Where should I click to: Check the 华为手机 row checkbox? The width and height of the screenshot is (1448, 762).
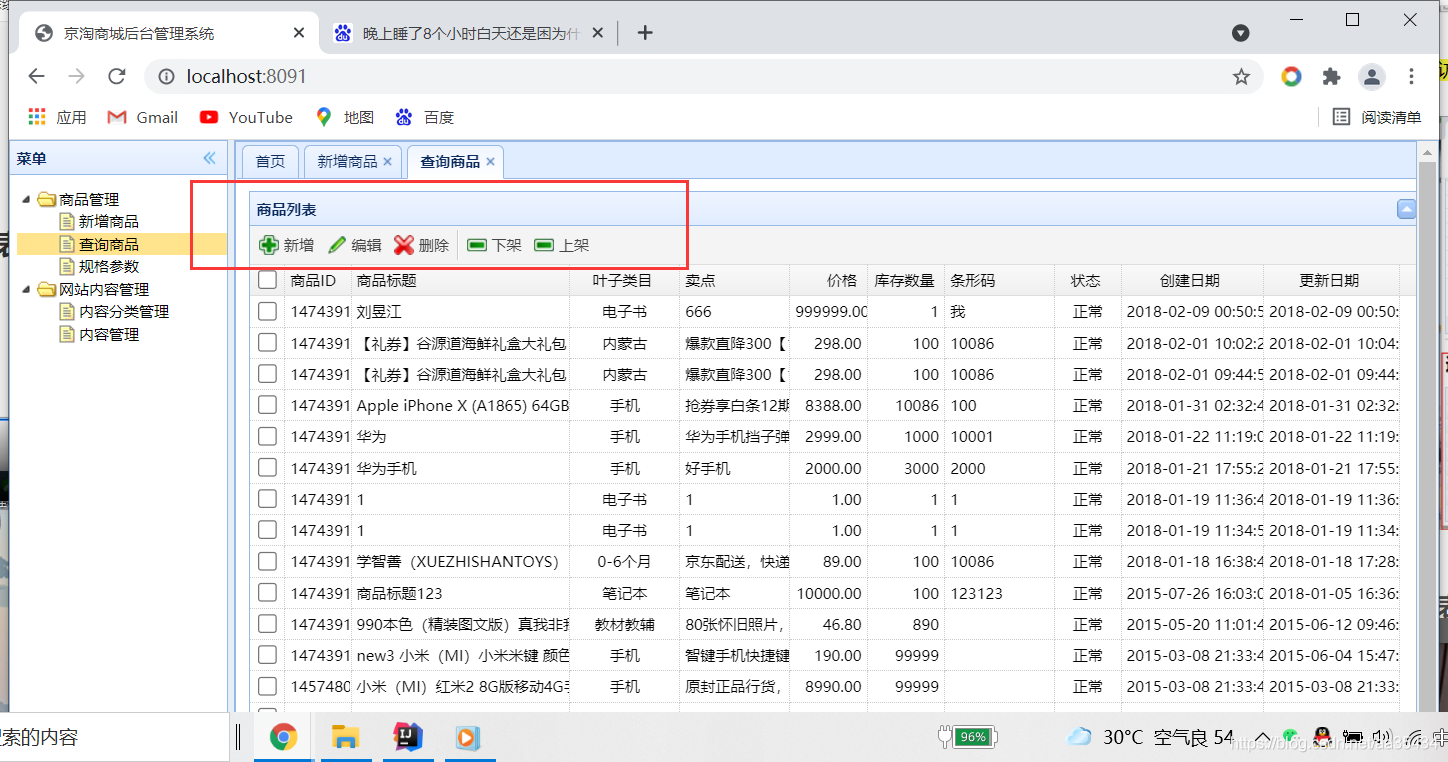point(267,467)
